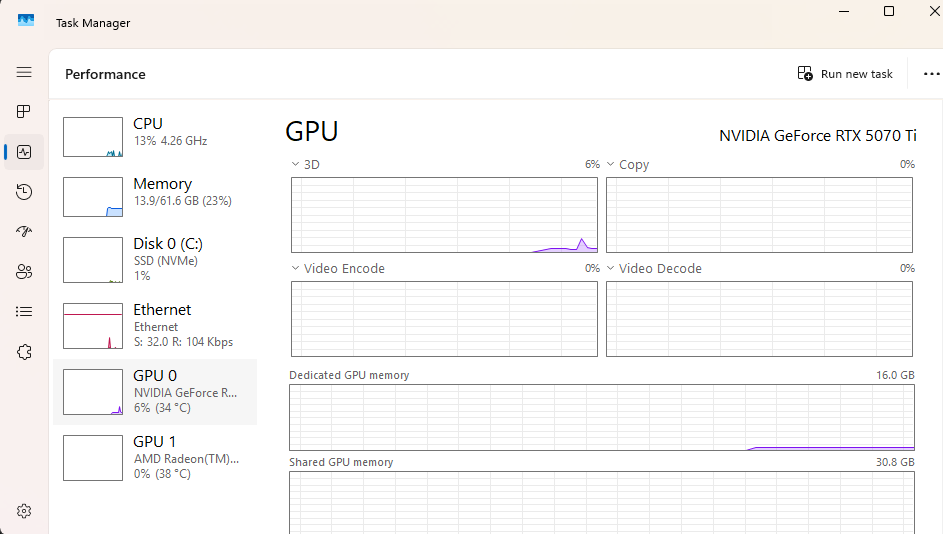Select GPU 1 AMD Radeon item
Image resolution: width=943 pixels, height=534 pixels.
(x=155, y=458)
